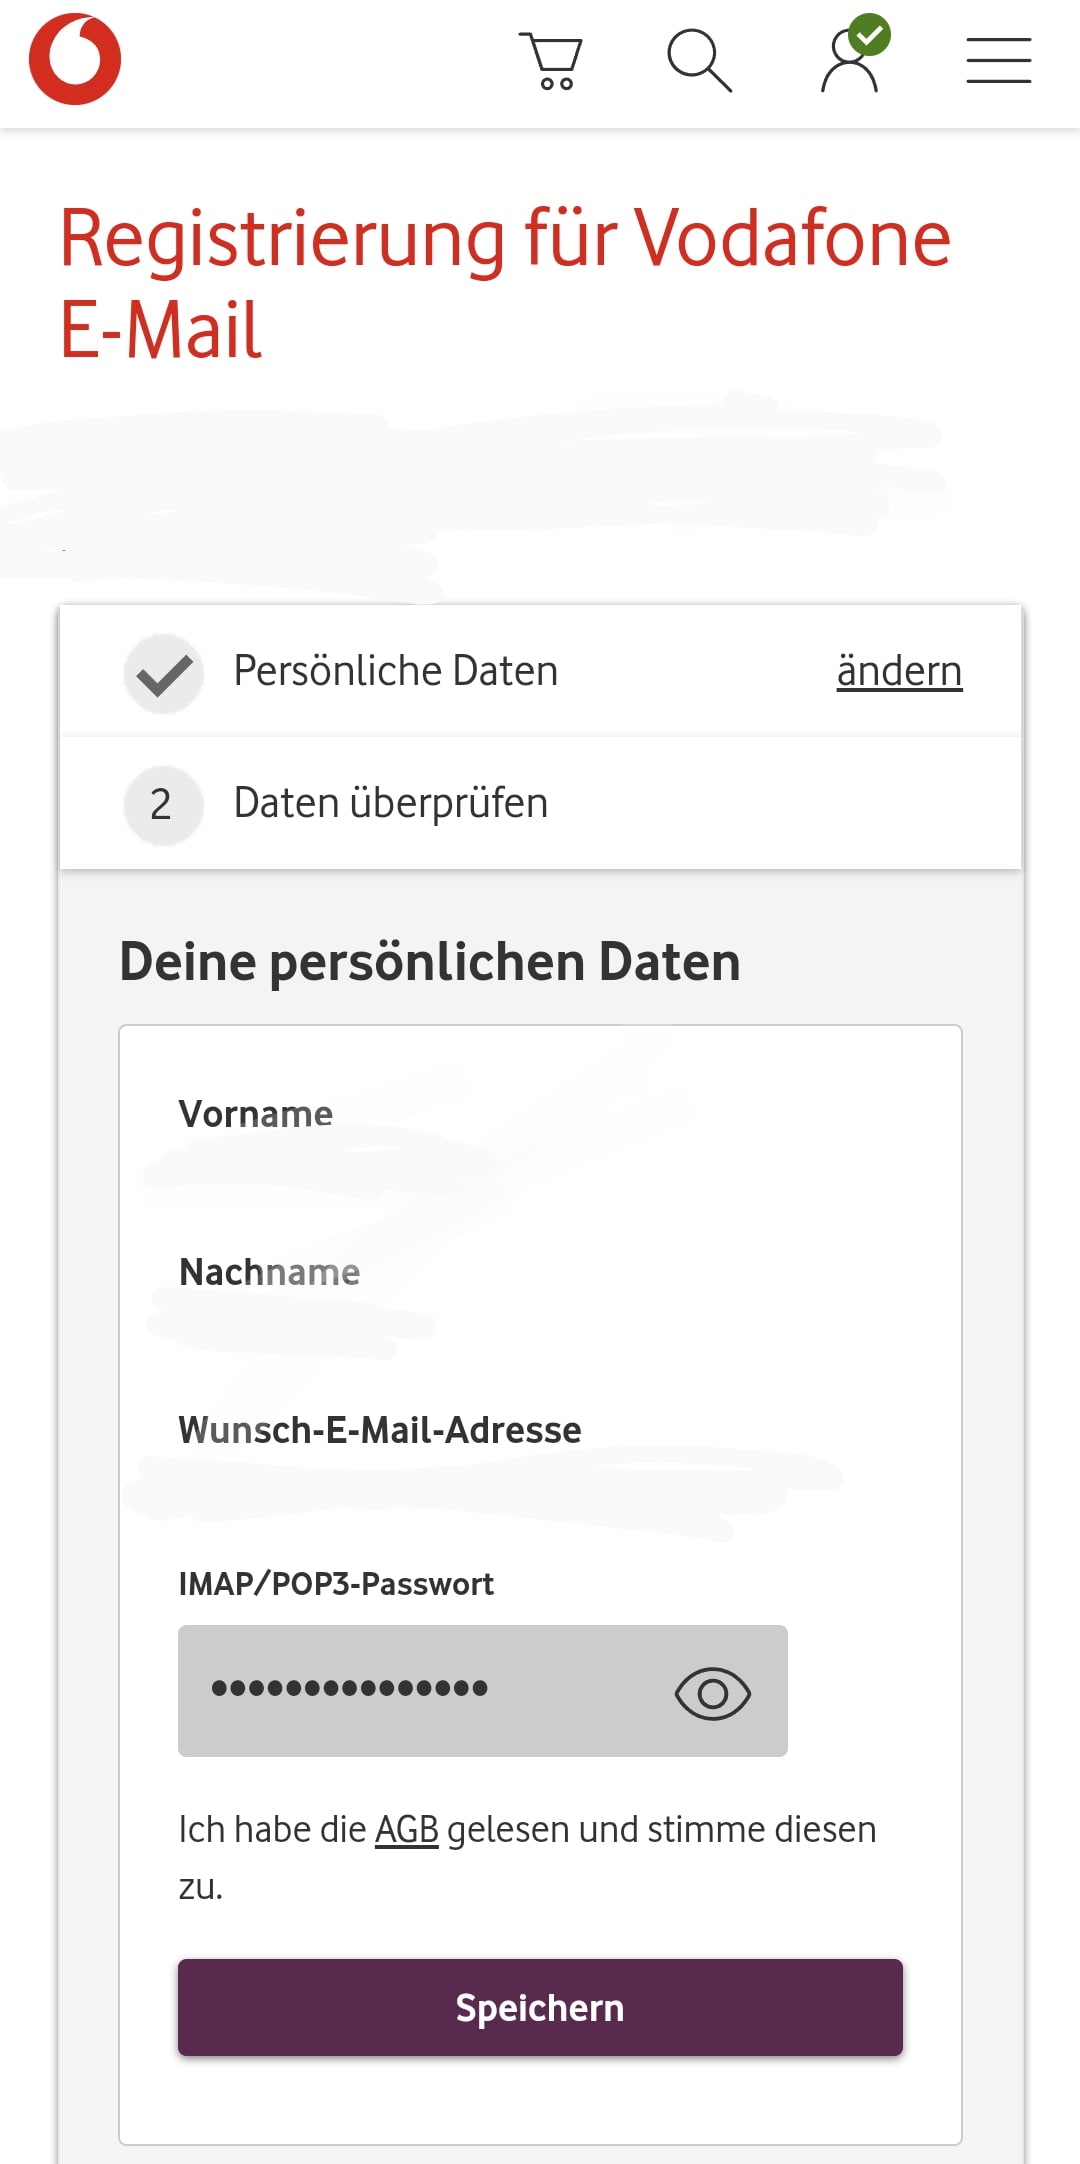The height and width of the screenshot is (2164, 1080).
Task: Click the step 2 number circle
Action: [162, 805]
